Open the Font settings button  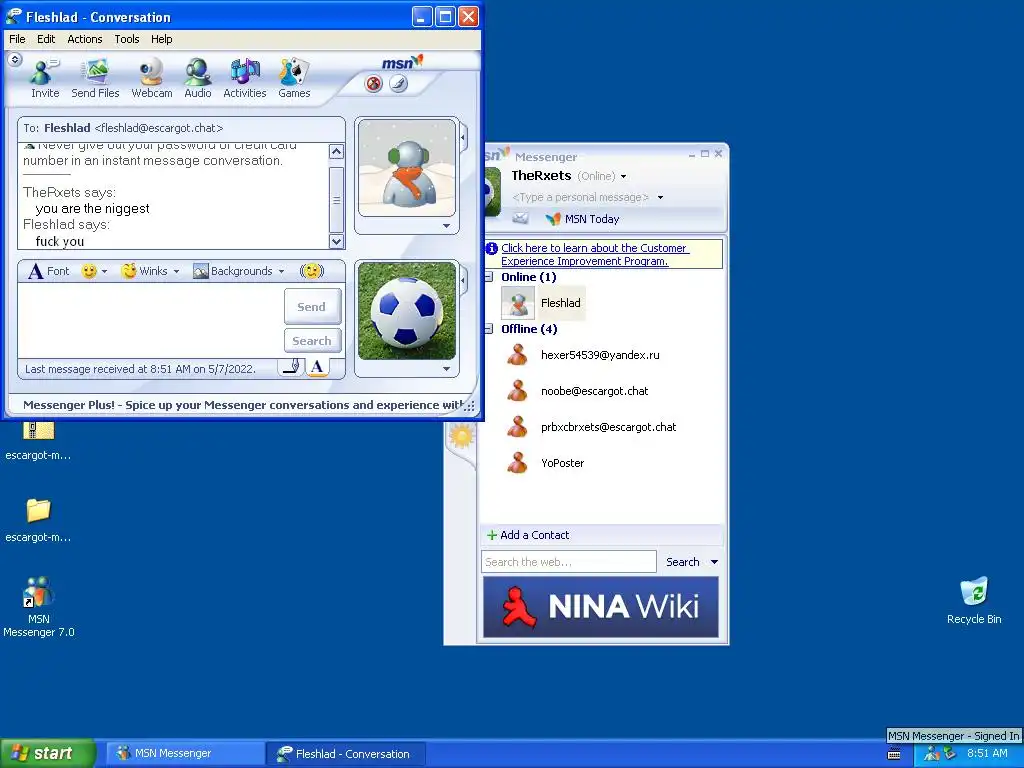[49, 271]
